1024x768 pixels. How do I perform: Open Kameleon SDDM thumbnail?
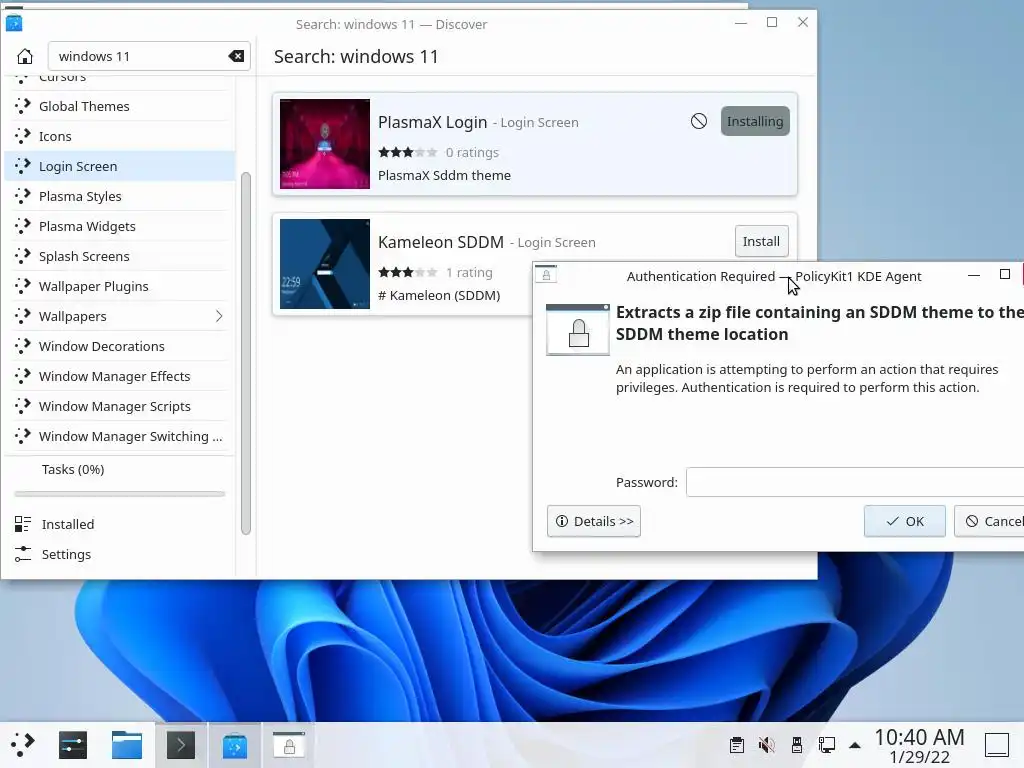pyautogui.click(x=325, y=264)
